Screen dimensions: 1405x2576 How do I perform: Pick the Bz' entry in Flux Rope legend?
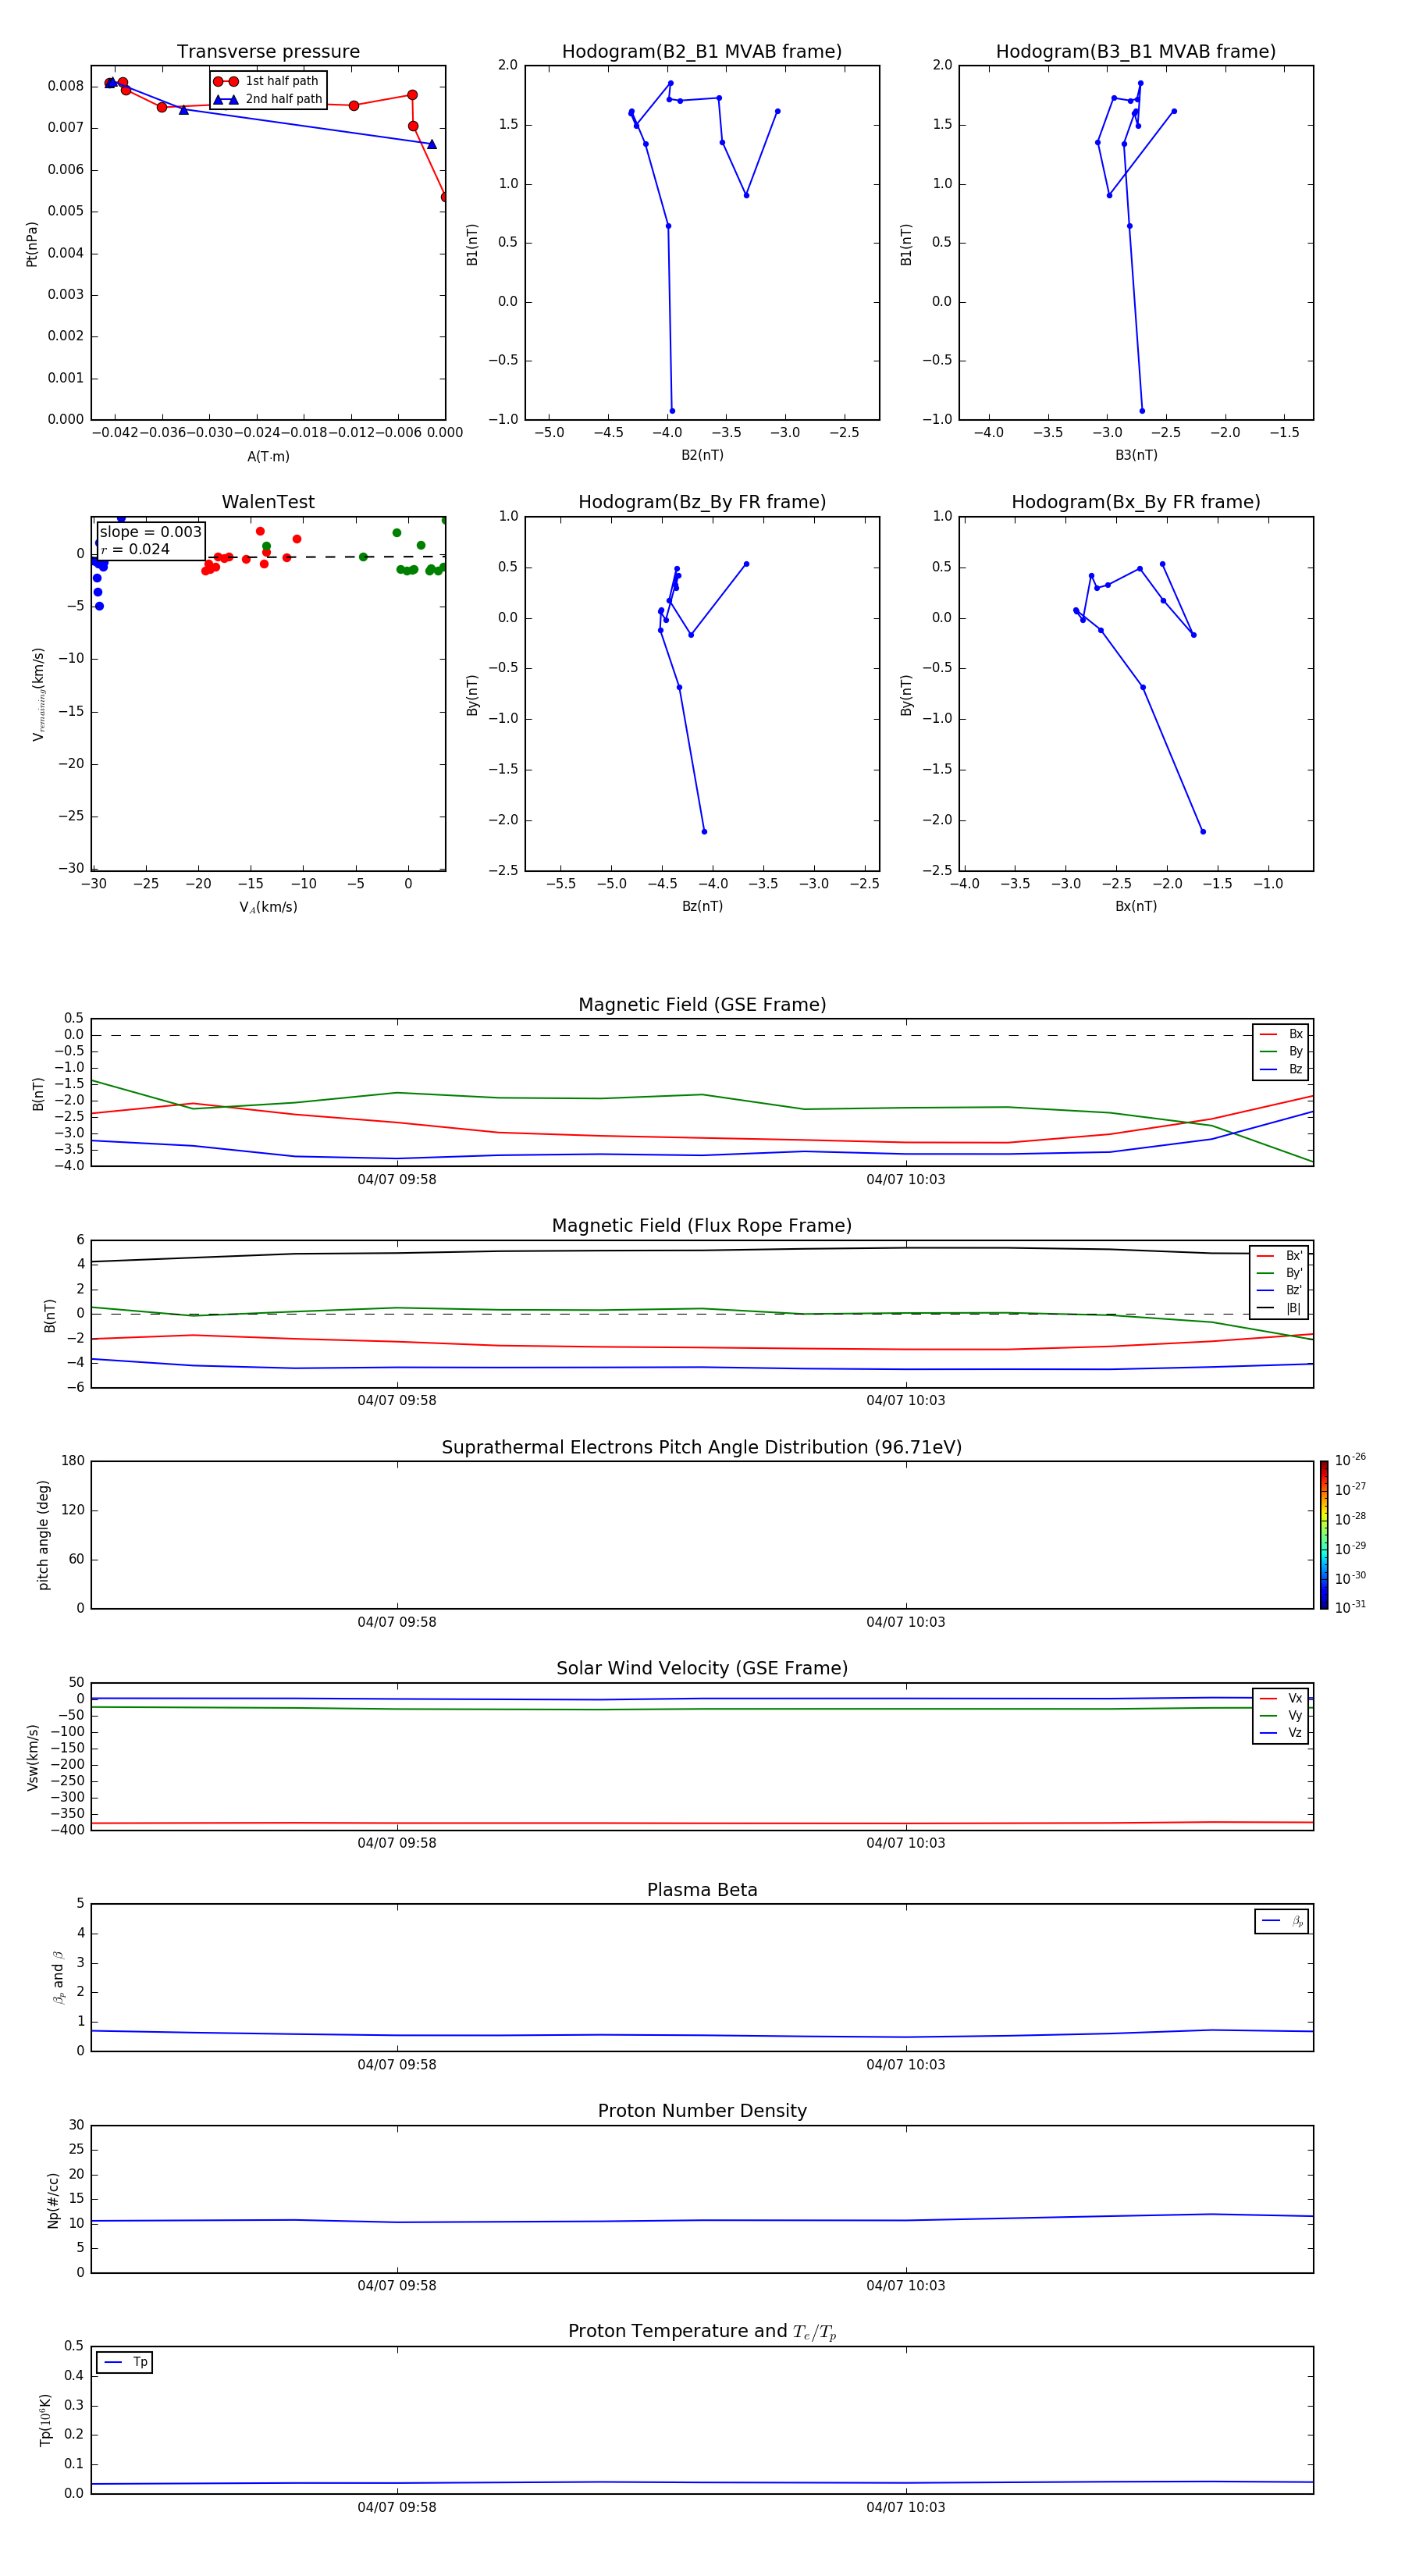coord(1280,1290)
